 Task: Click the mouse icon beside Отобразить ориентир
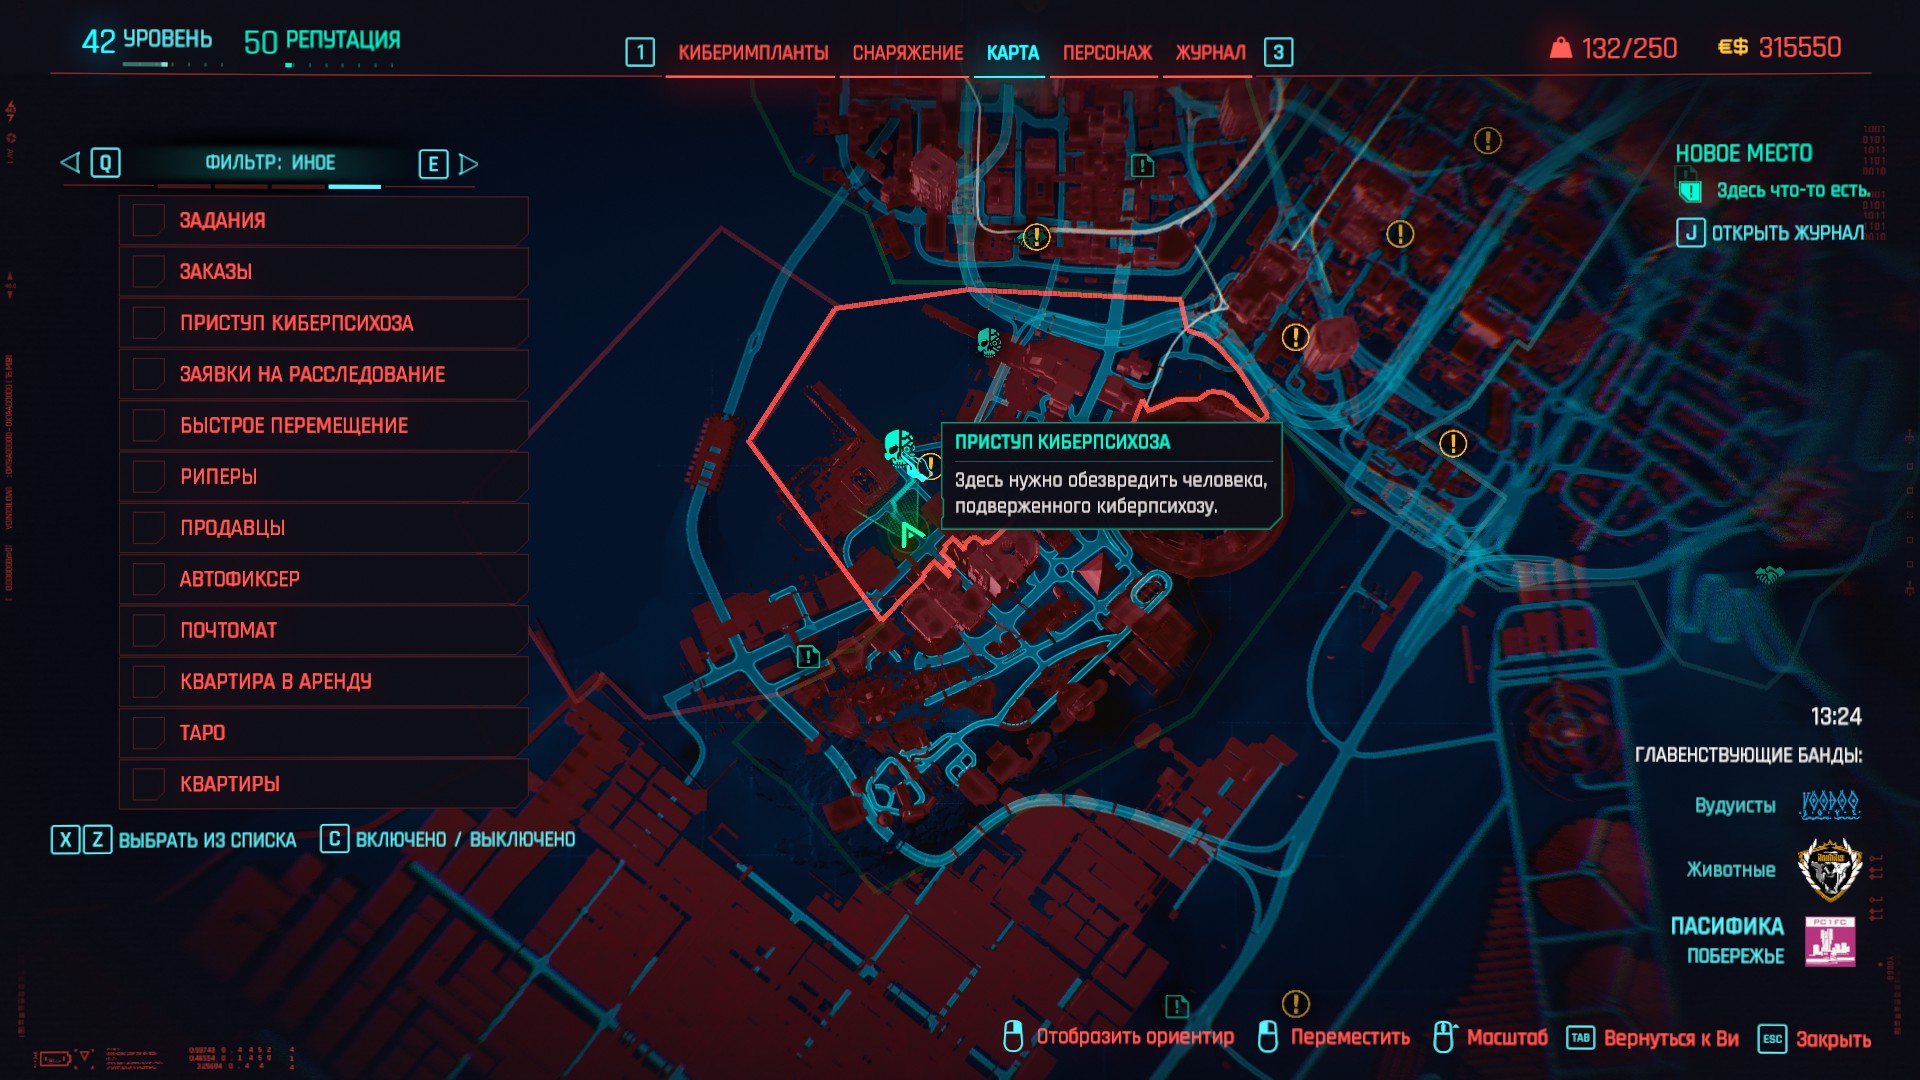click(1013, 1037)
